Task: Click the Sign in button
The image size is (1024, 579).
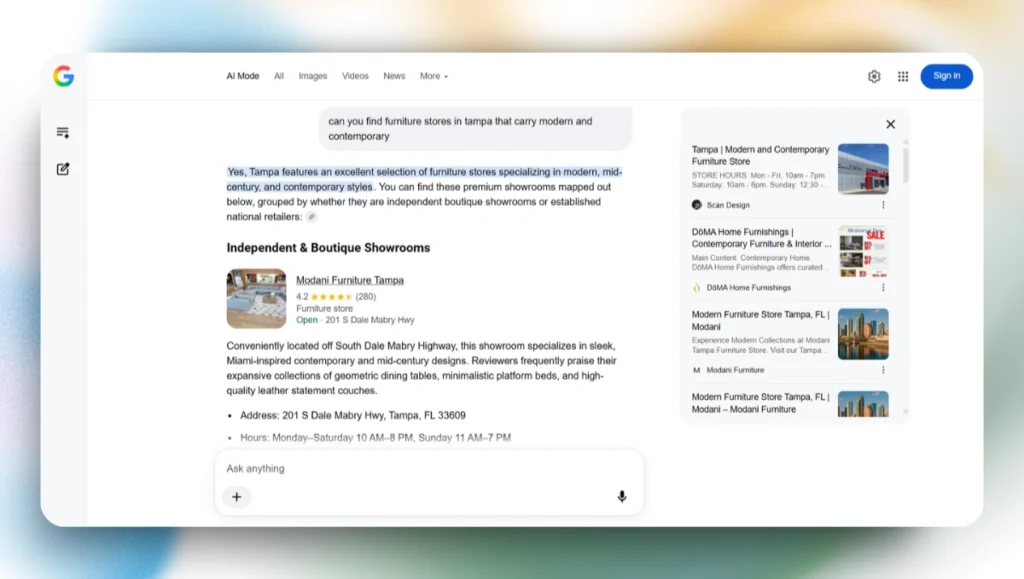Action: pos(946,76)
